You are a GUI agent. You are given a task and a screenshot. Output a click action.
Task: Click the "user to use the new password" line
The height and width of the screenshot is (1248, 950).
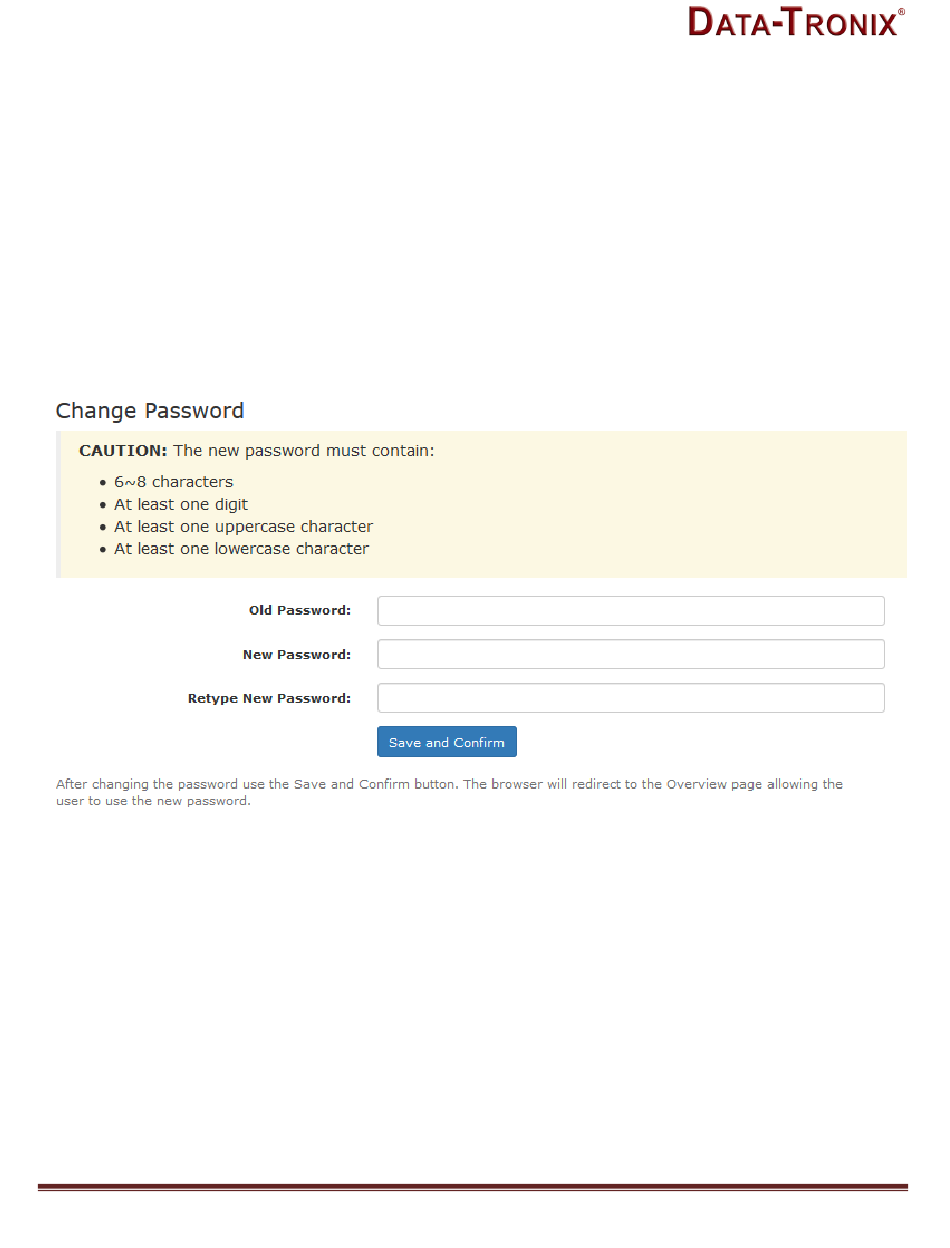(152, 801)
